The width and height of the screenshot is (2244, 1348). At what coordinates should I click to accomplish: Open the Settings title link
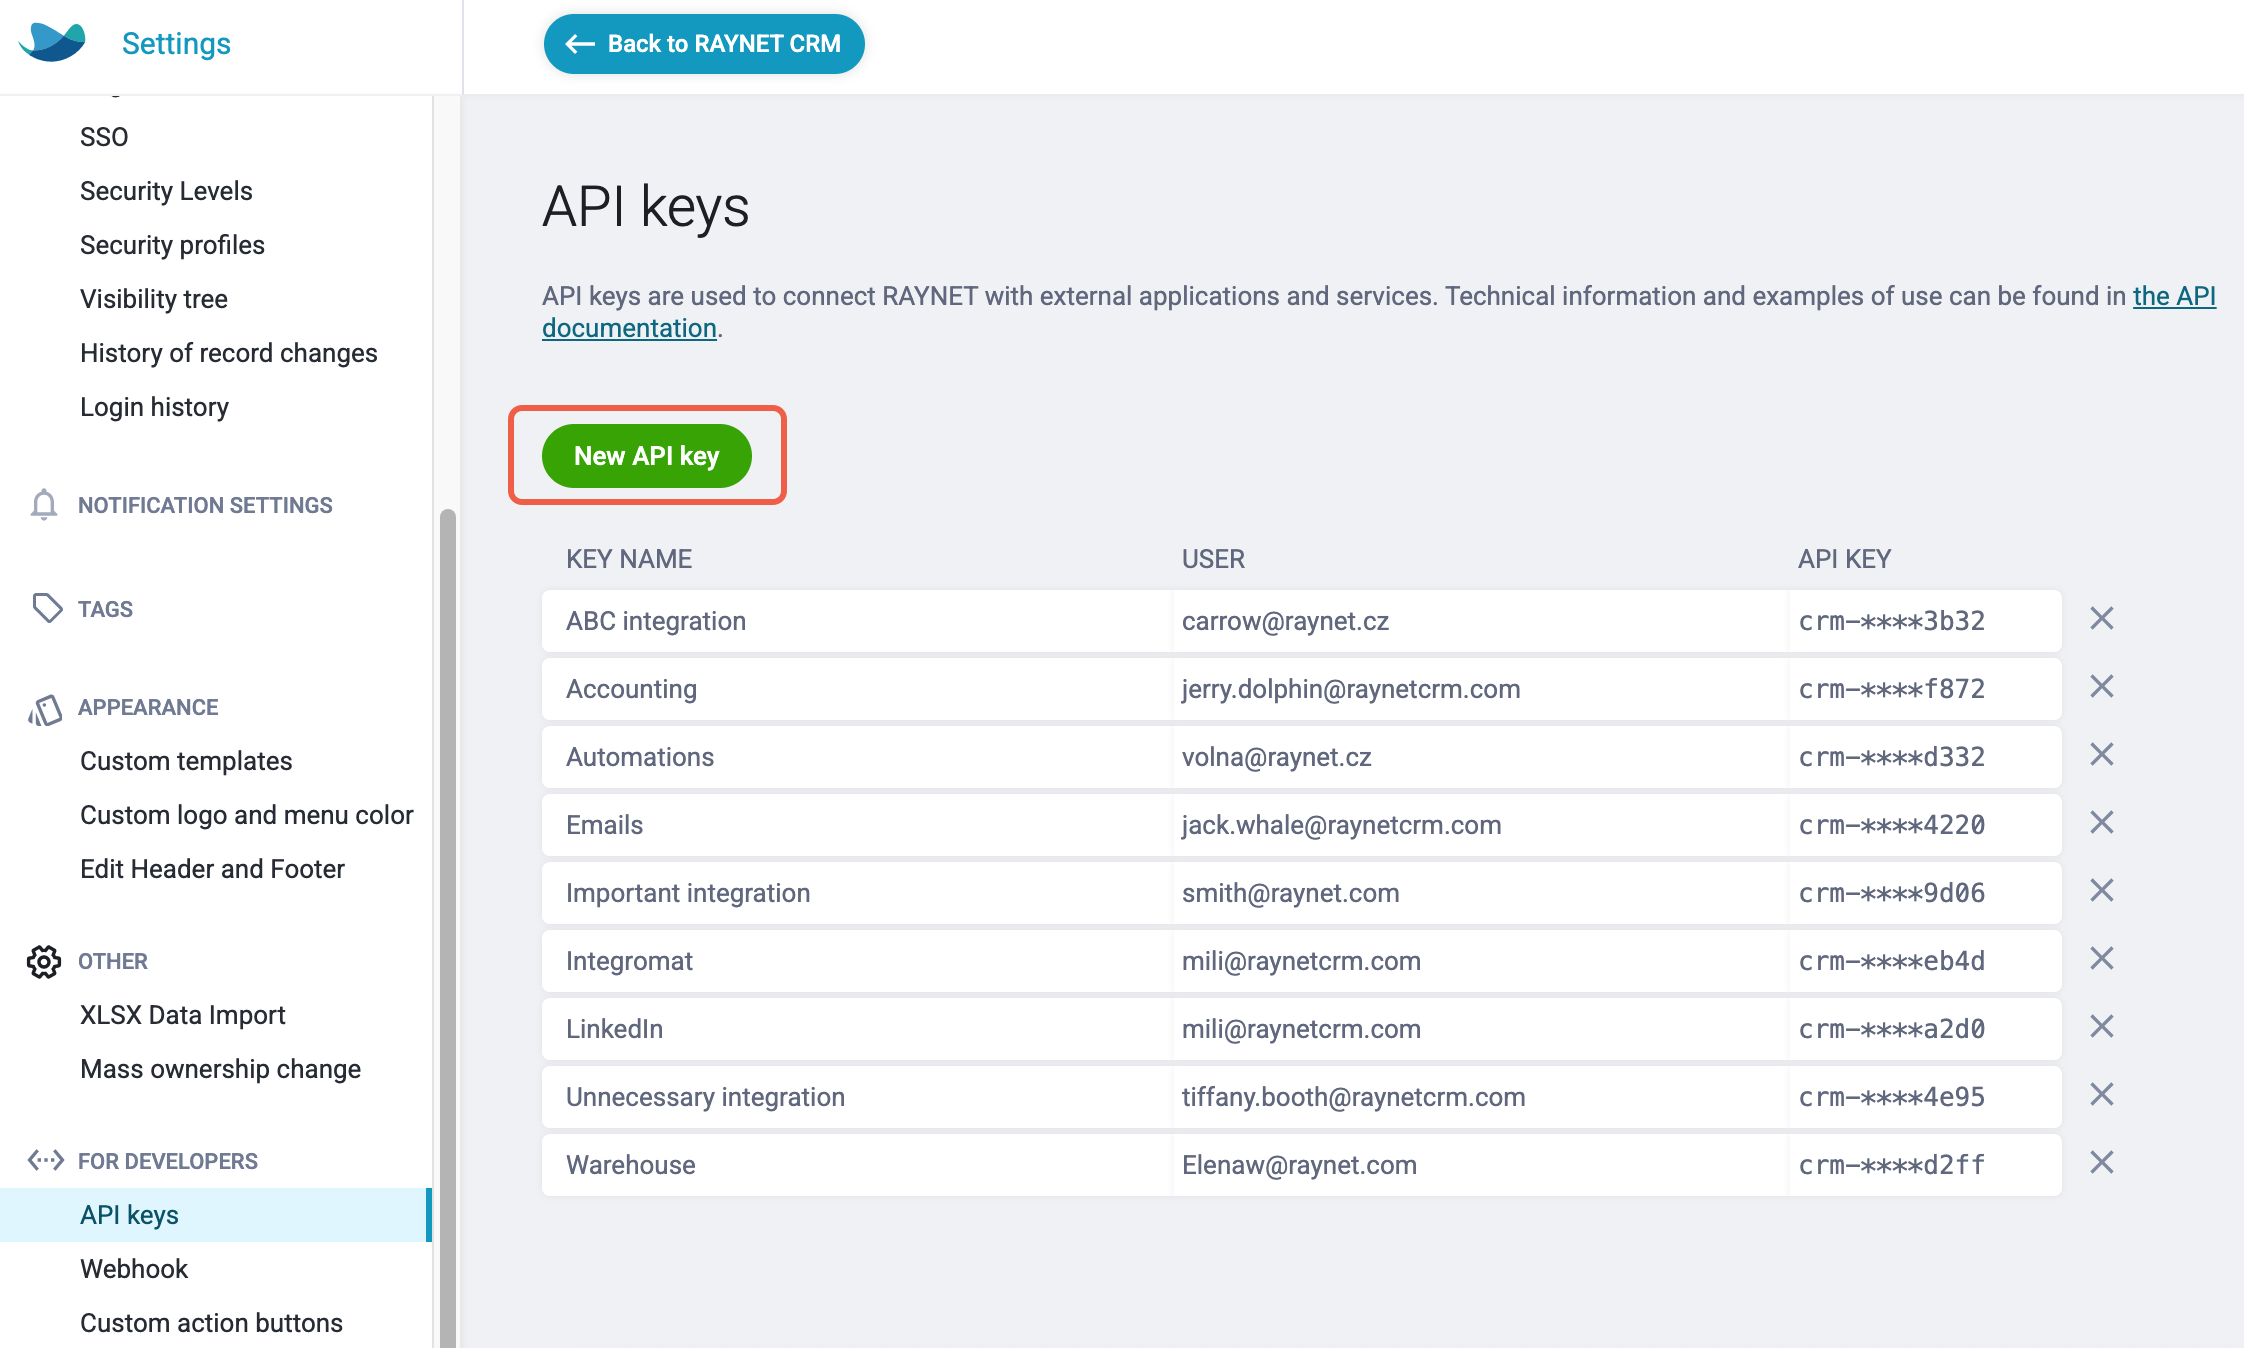pos(176,43)
